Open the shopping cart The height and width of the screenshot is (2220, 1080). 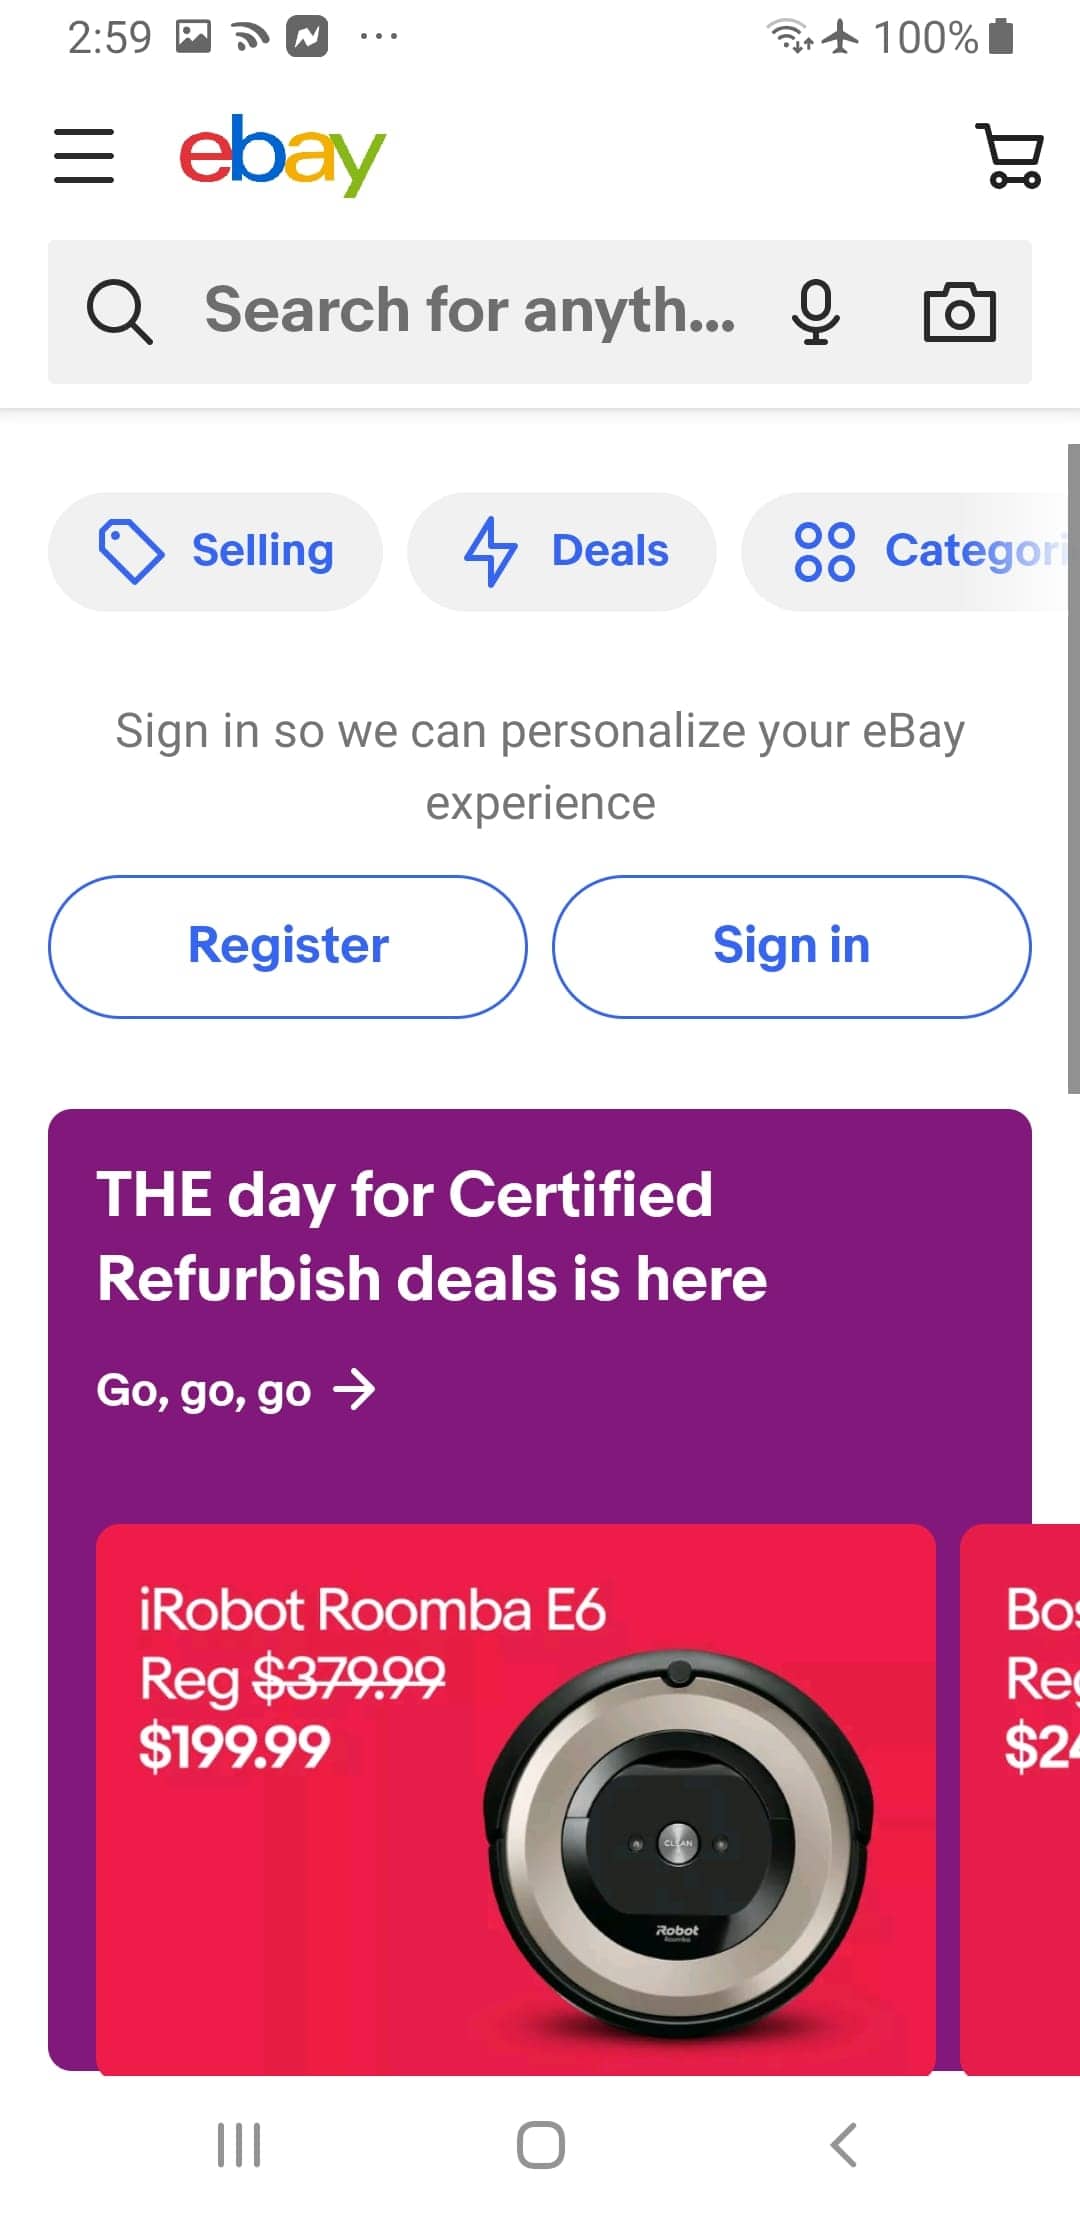1010,155
